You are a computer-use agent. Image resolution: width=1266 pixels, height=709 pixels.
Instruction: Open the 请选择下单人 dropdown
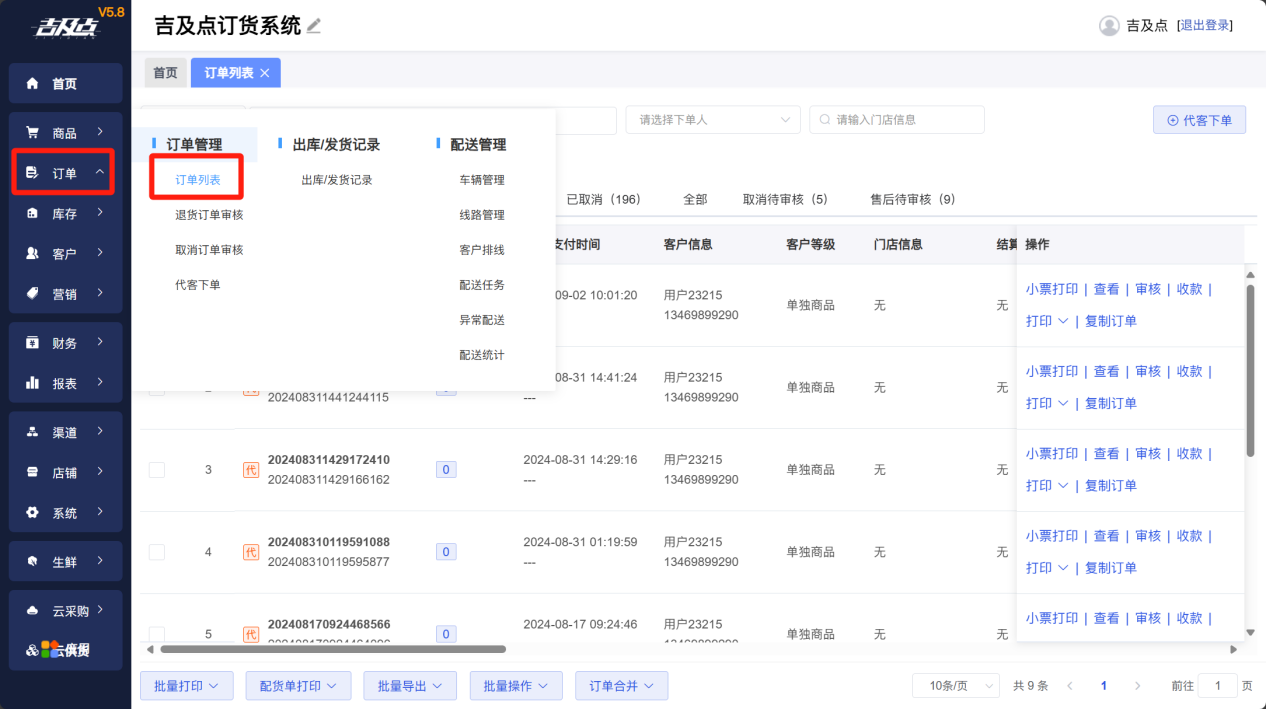[x=712, y=120]
